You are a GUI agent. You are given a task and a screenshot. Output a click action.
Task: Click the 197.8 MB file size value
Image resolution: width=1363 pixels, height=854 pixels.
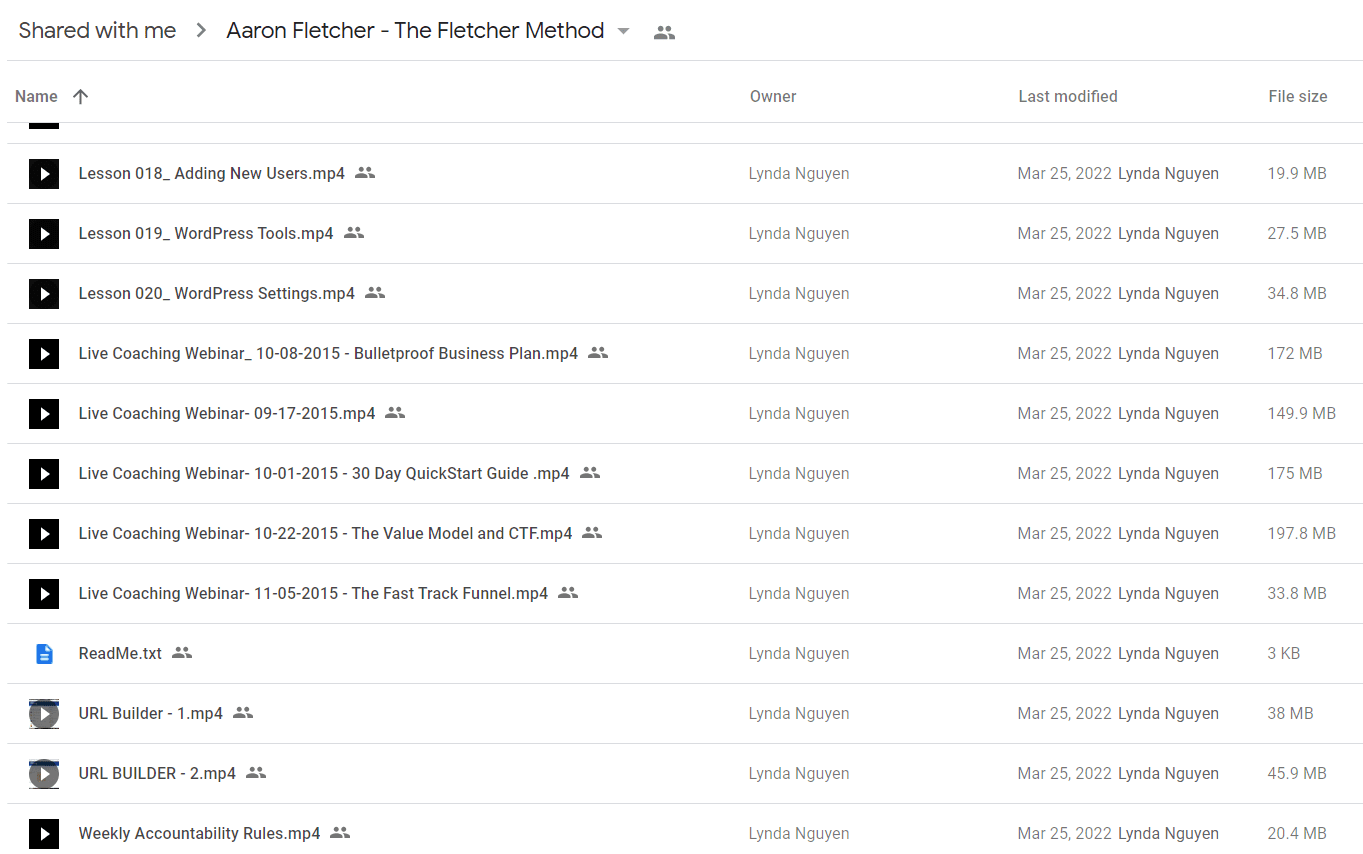click(x=1302, y=534)
